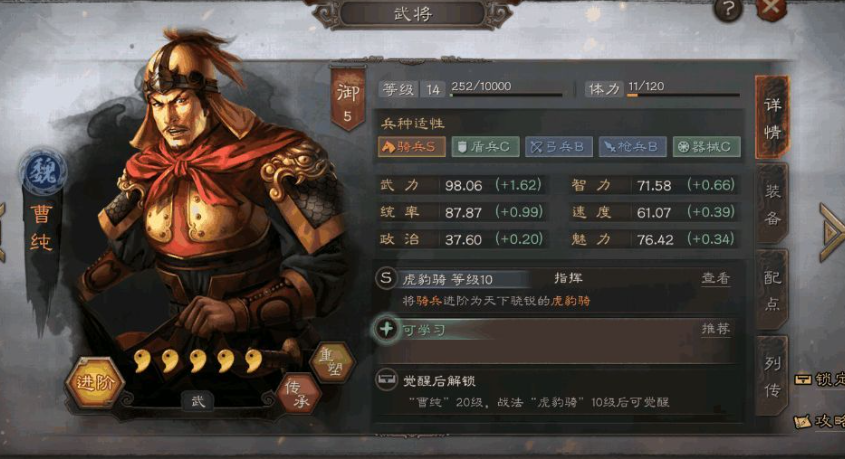Viewport: 845px width, 459px height.
Task: Click the green plus 可学习 skill slot icon
Action: (x=386, y=329)
